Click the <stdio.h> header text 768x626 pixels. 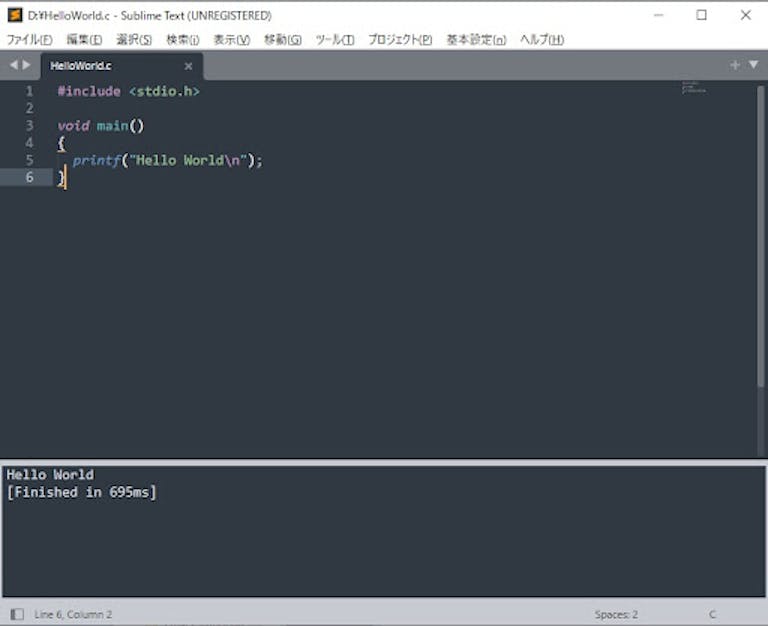click(x=165, y=91)
